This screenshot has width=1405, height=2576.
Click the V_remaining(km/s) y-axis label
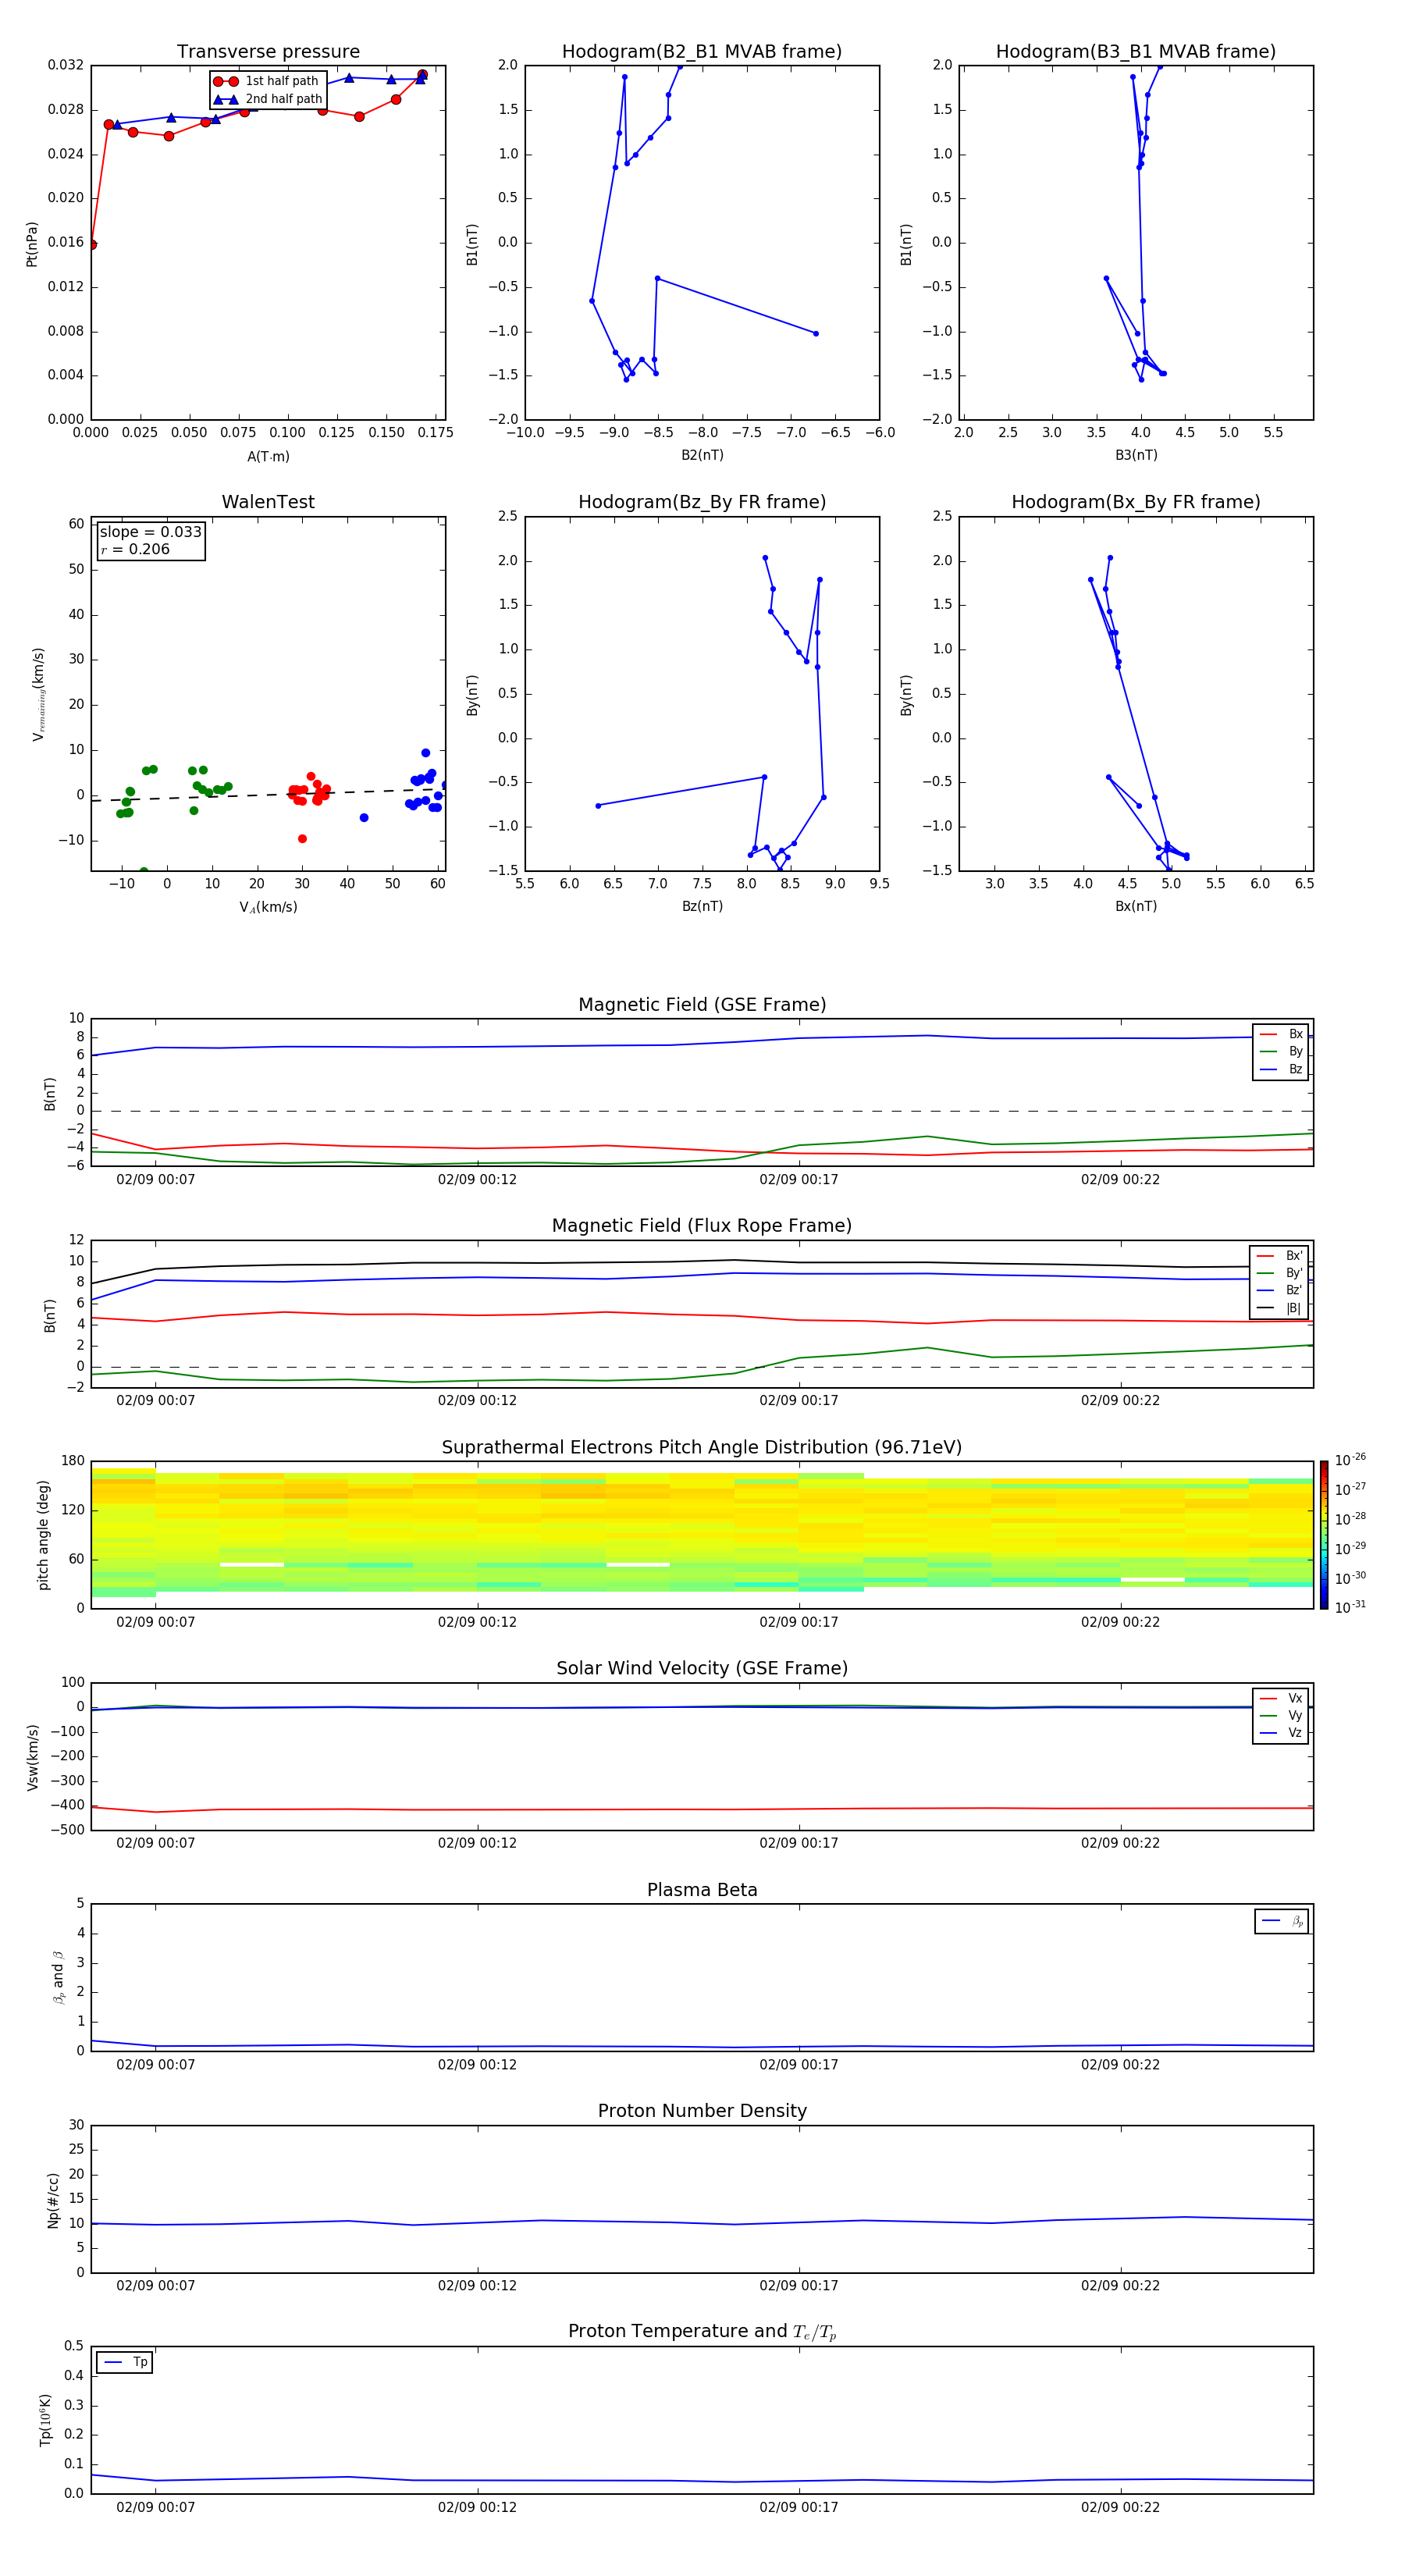38,694
